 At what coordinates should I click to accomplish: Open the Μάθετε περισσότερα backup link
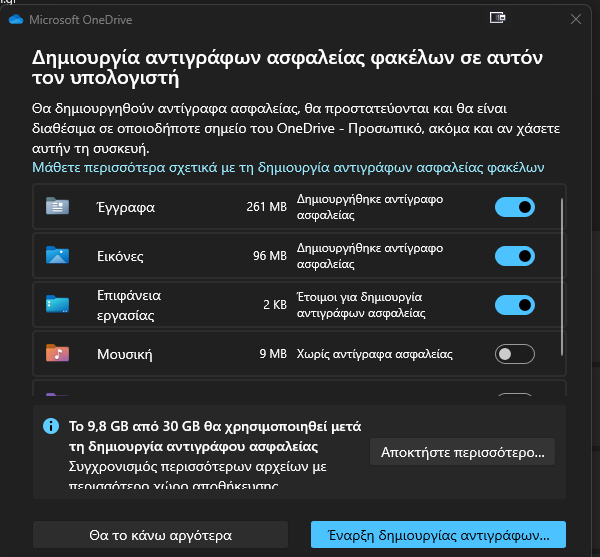coord(288,168)
